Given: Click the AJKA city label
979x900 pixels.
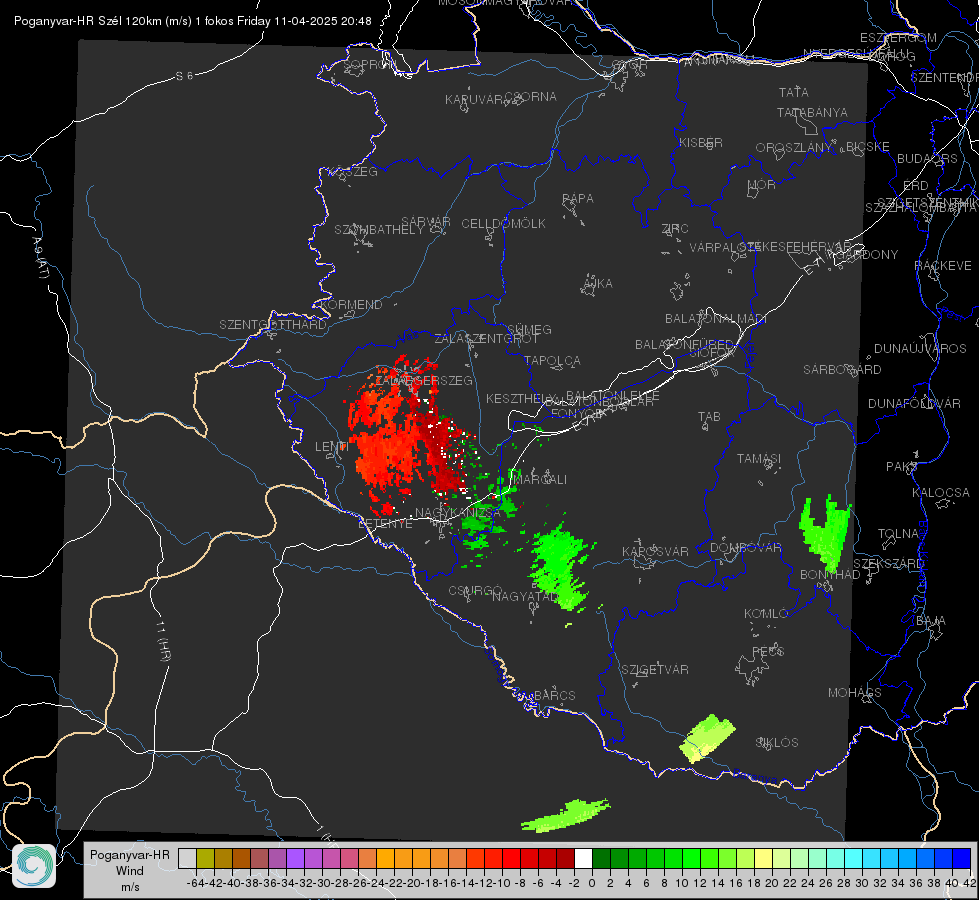Looking at the screenshot, I should click(x=597, y=283).
